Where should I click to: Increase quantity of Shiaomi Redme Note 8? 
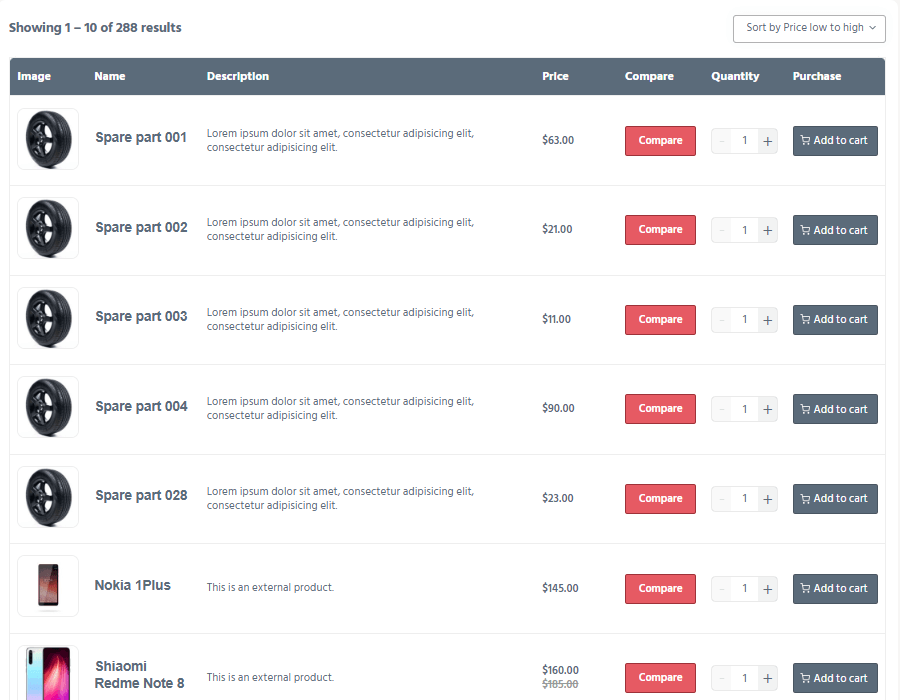(767, 678)
